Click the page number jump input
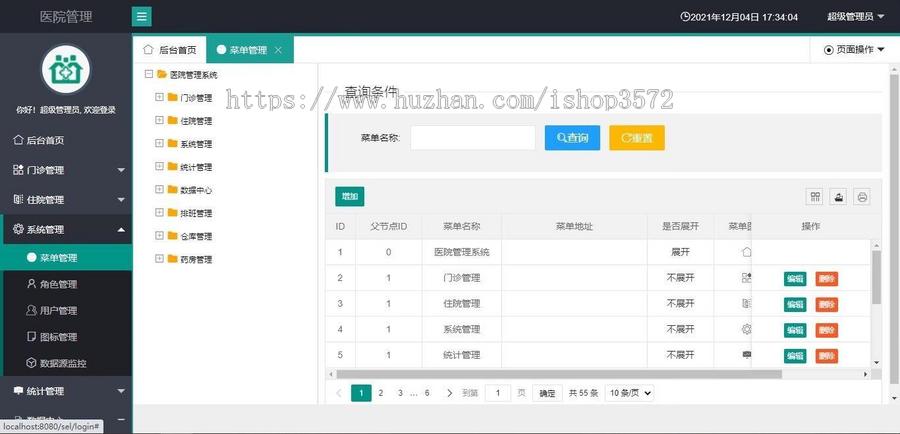This screenshot has height=434, width=900. point(498,393)
